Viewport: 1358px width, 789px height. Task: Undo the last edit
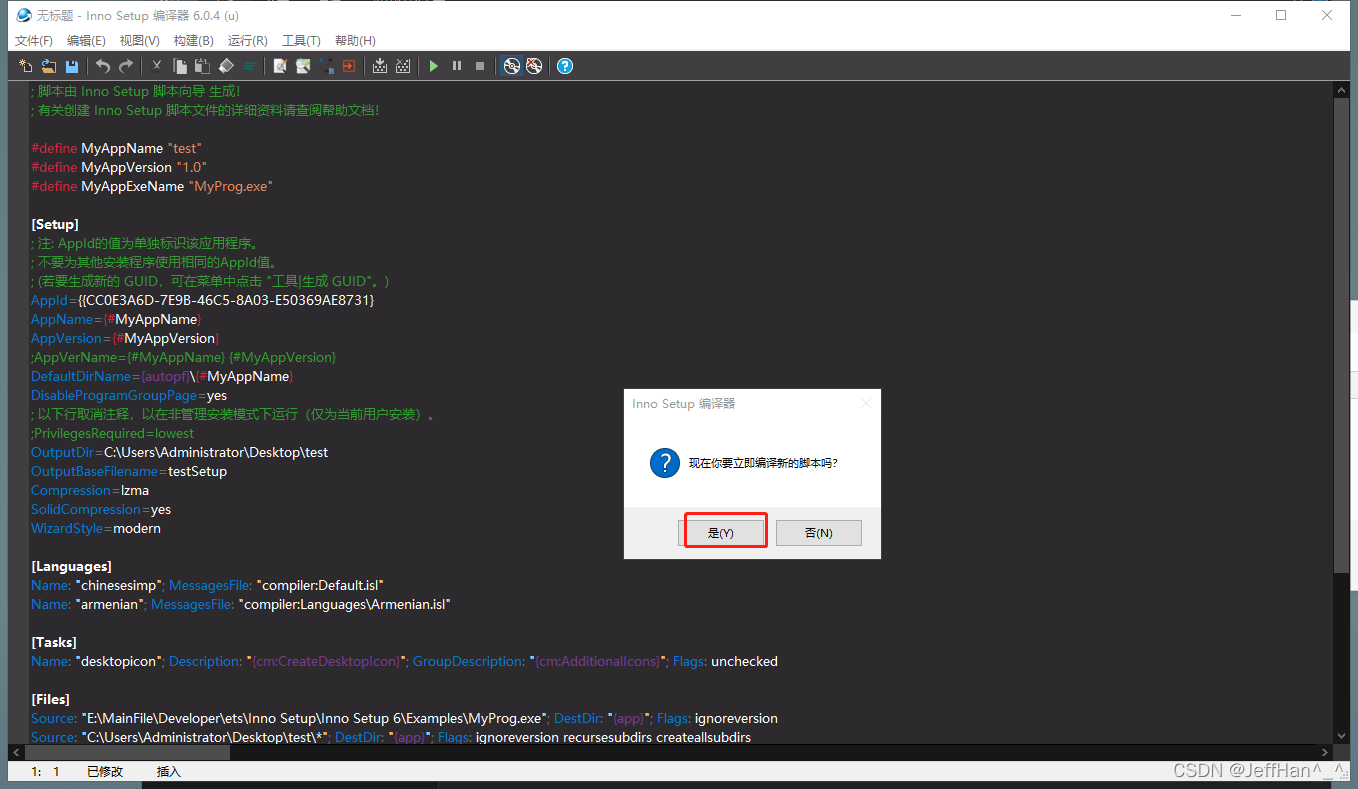click(x=102, y=66)
